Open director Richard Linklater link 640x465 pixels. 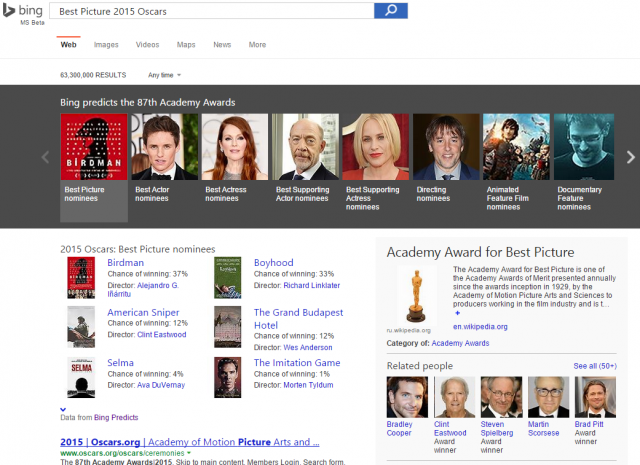click(312, 285)
